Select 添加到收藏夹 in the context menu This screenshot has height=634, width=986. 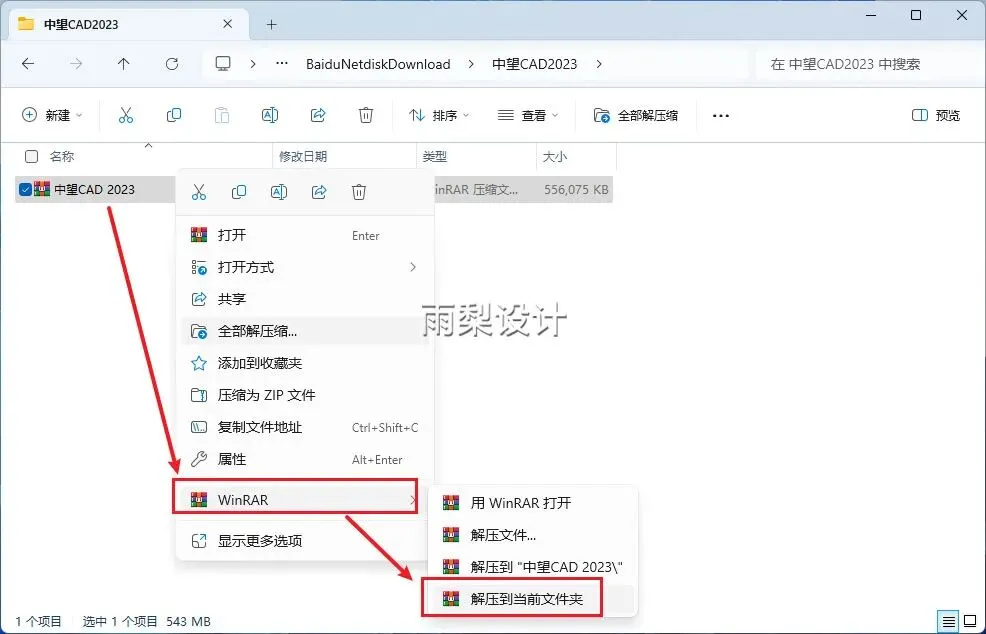pyautogui.click(x=305, y=363)
